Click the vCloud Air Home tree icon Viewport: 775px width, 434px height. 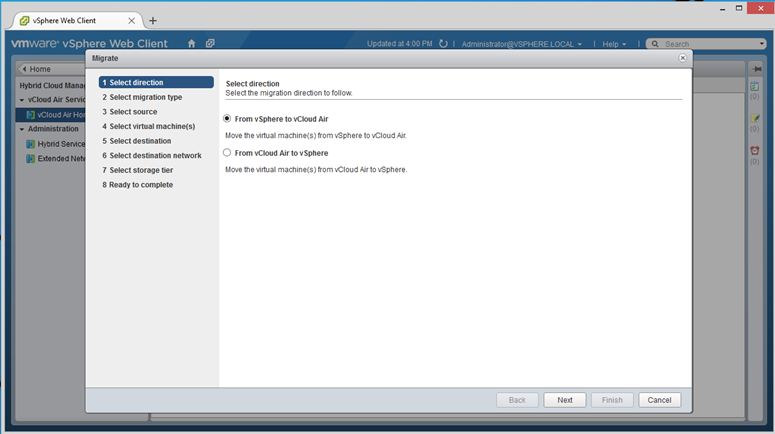(31, 115)
